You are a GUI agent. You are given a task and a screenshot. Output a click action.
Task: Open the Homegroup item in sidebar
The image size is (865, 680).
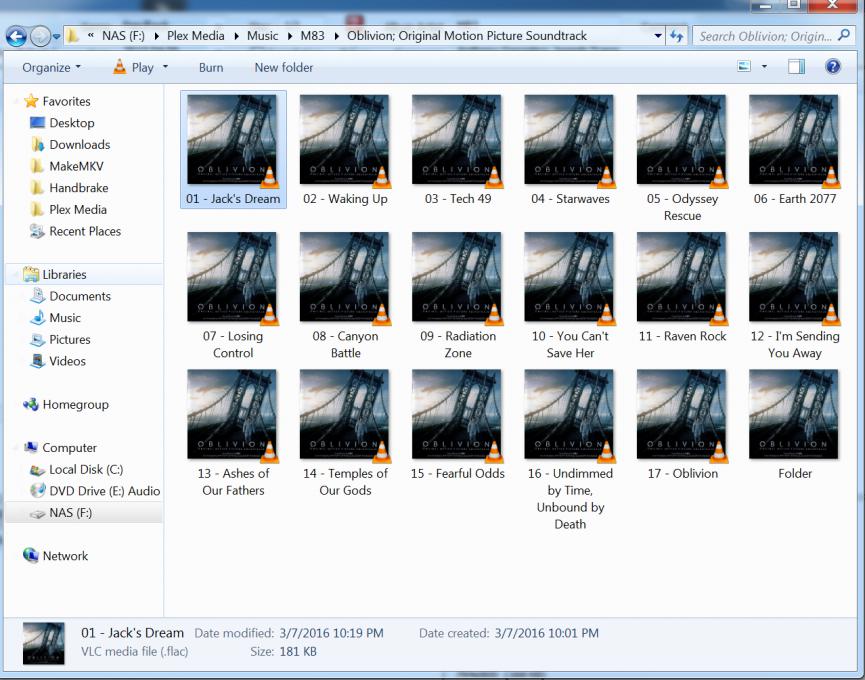coord(75,405)
